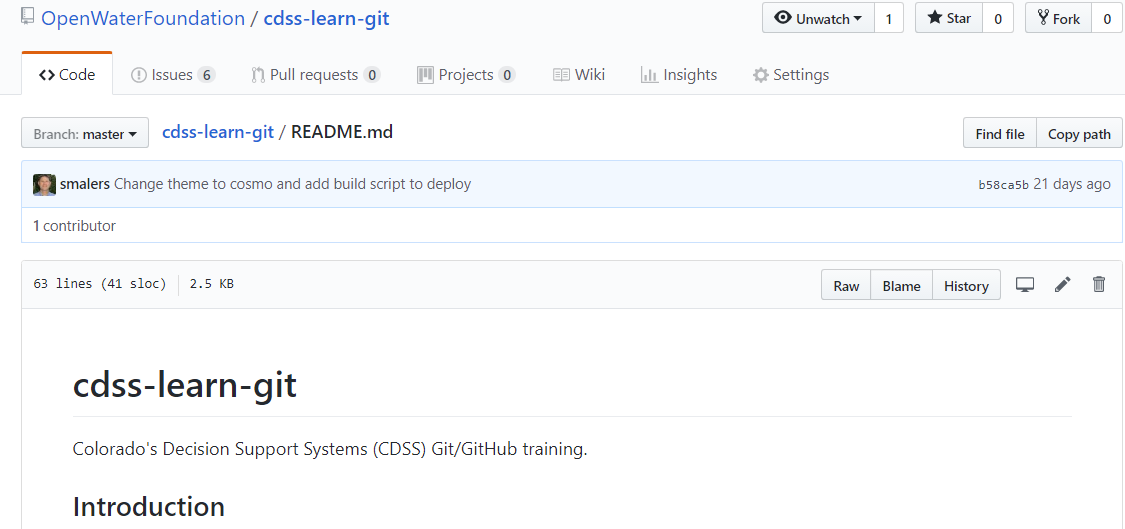1125x529 pixels.
Task: Select the '63 lines (41 sloc)' text
Action: click(100, 284)
